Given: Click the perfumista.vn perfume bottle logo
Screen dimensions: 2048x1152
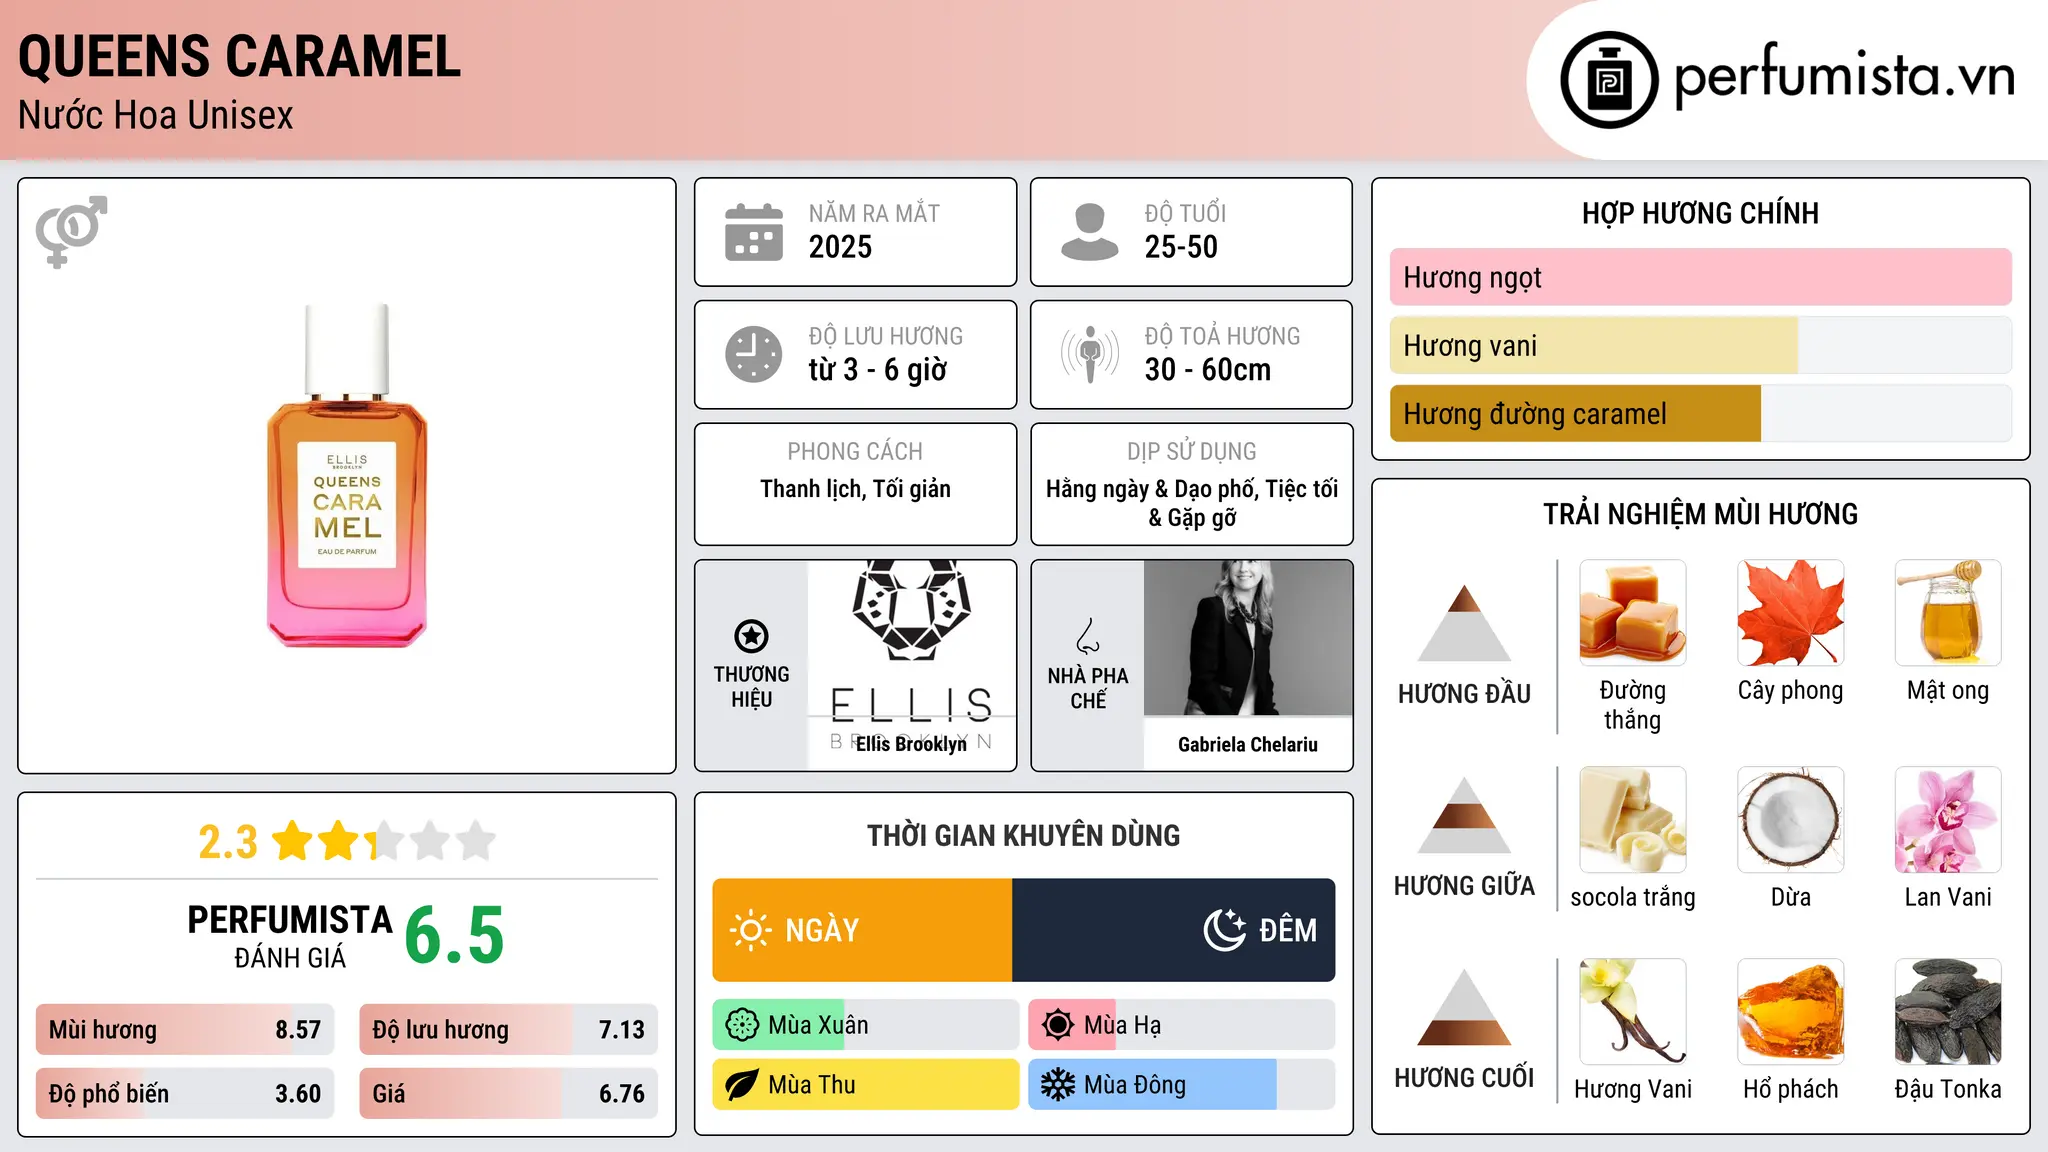Looking at the screenshot, I should pos(1609,80).
